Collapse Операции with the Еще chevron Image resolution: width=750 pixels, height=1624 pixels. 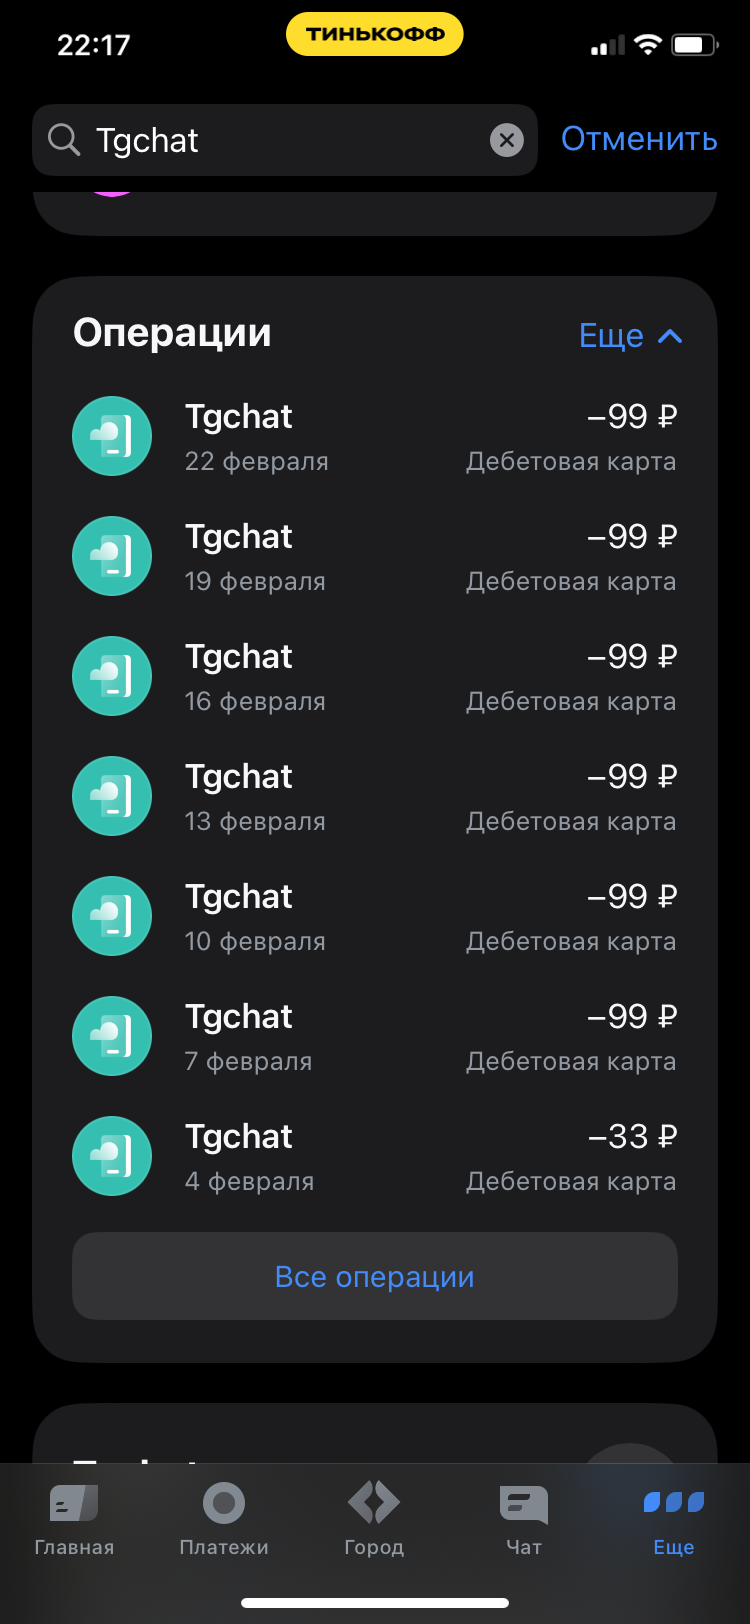pos(670,336)
